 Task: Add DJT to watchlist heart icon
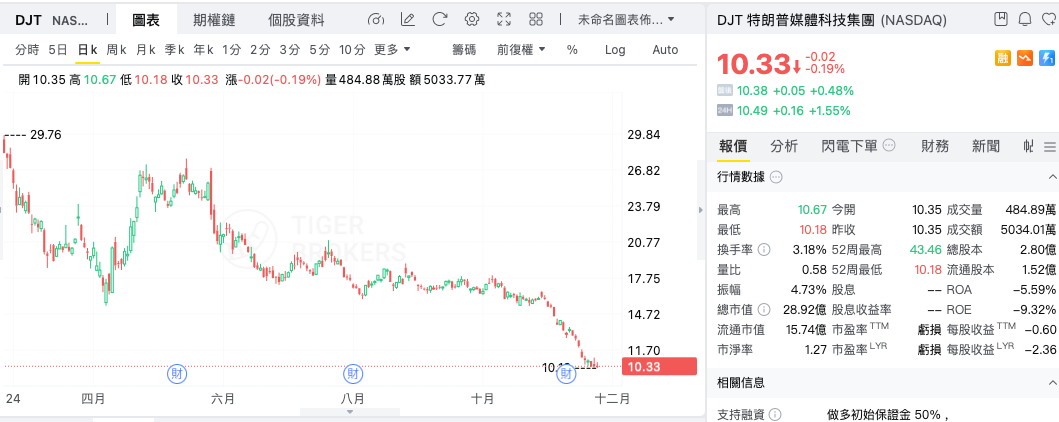pos(1048,19)
